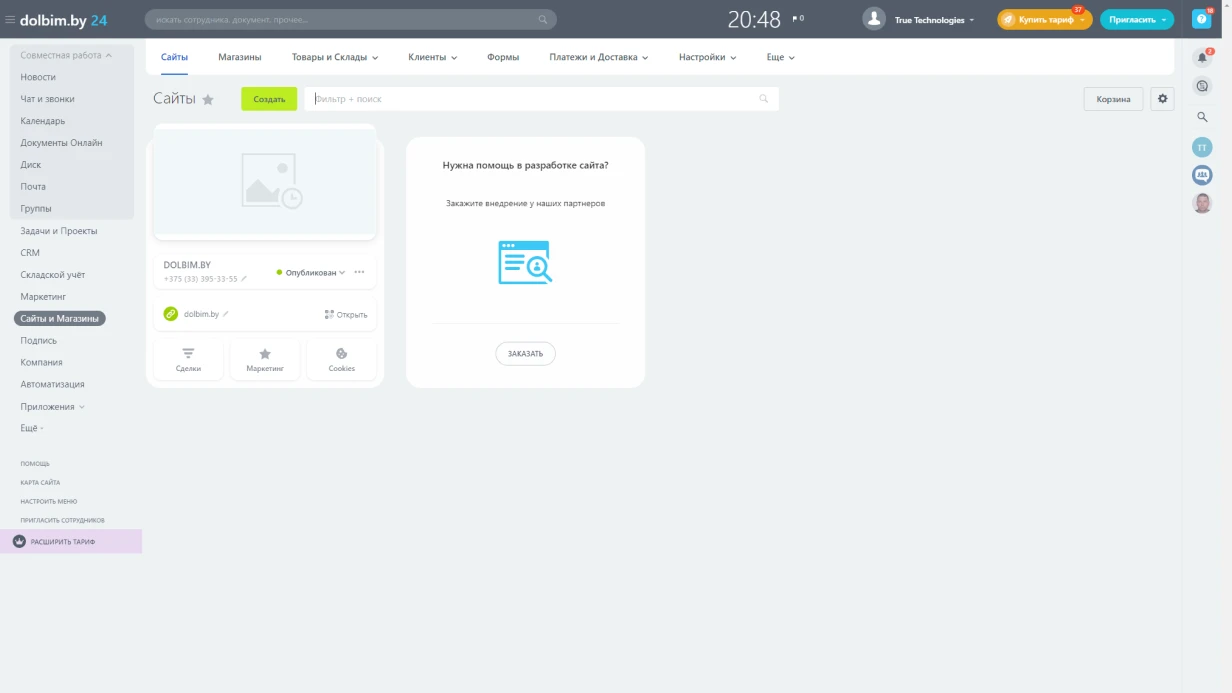Open the Товары и Склады dropdown menu

(x=335, y=57)
